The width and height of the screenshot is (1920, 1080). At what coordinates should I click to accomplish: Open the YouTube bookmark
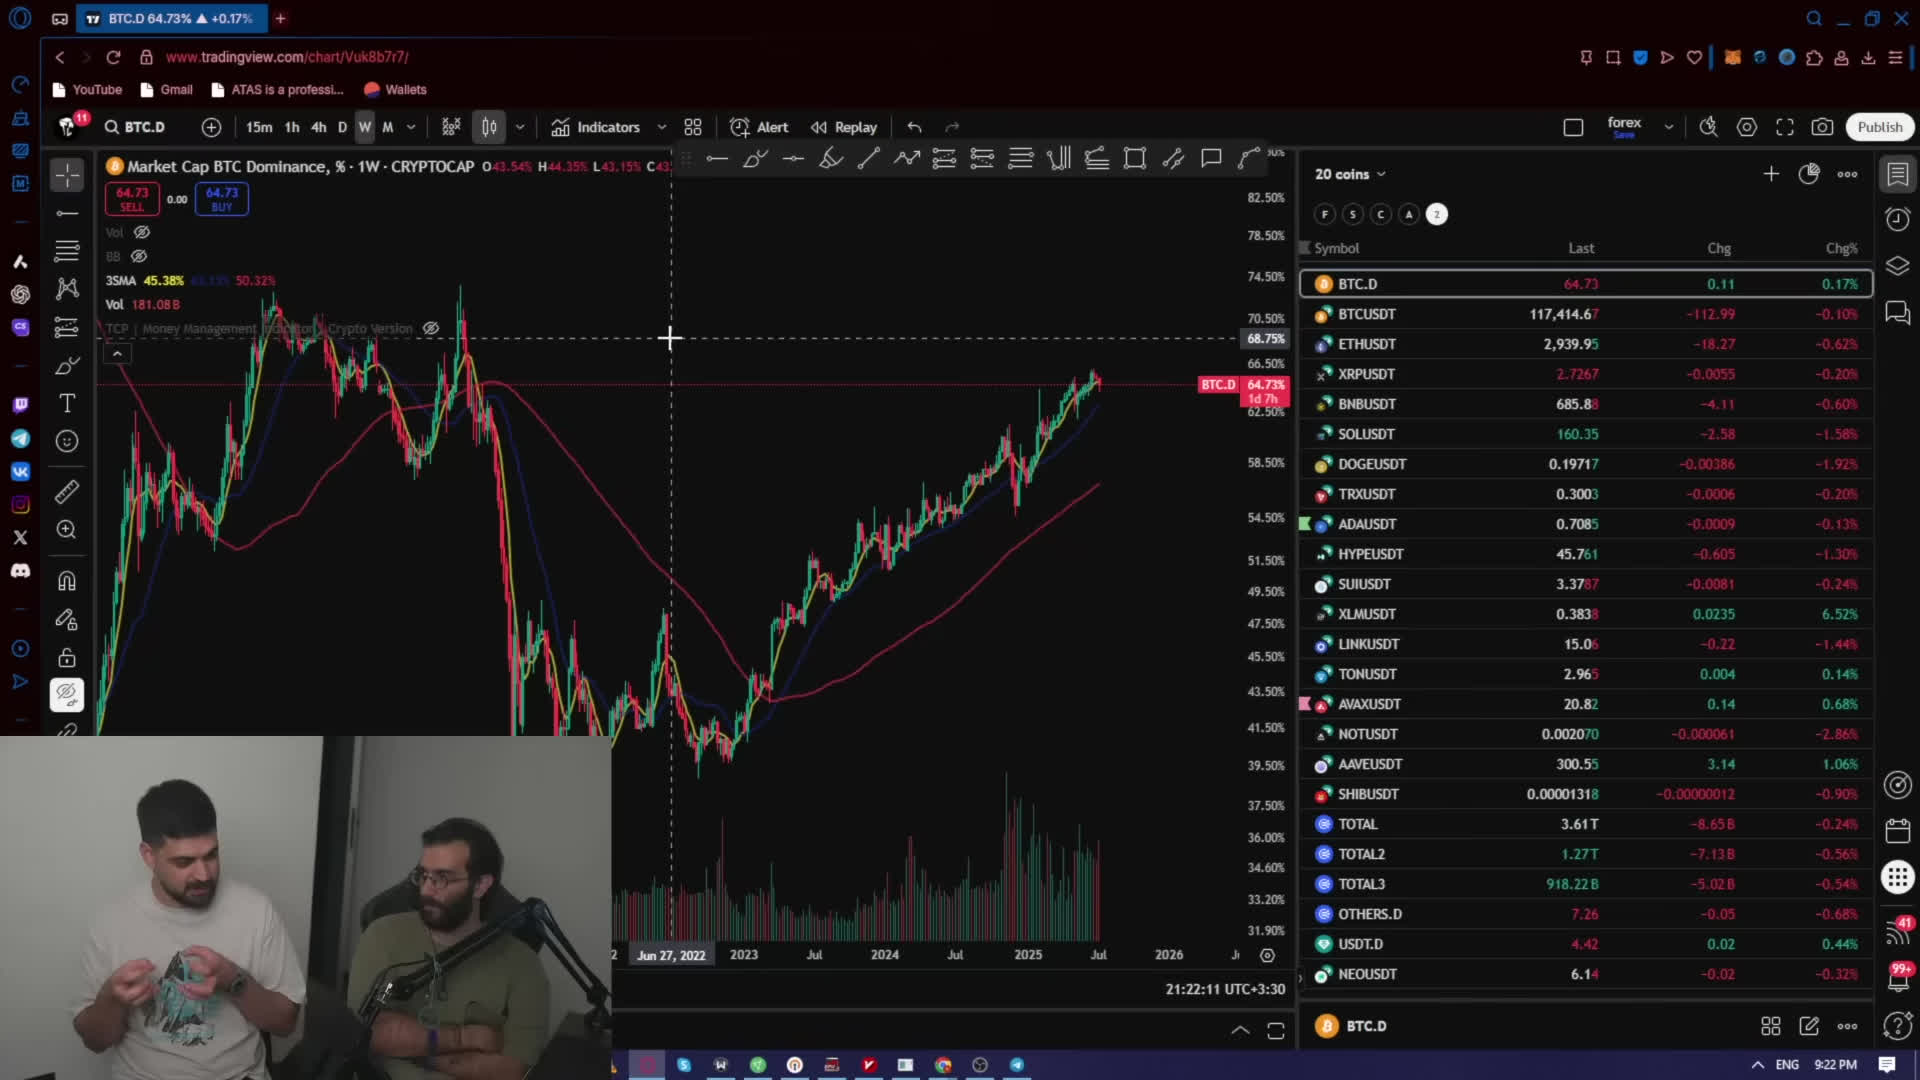(87, 89)
